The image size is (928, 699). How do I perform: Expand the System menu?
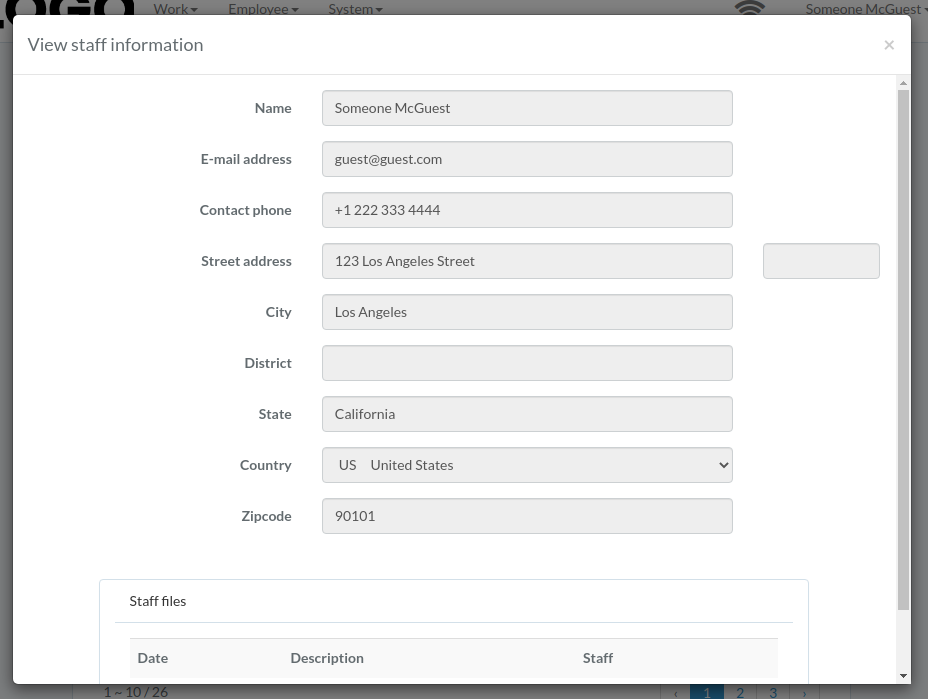(x=355, y=9)
